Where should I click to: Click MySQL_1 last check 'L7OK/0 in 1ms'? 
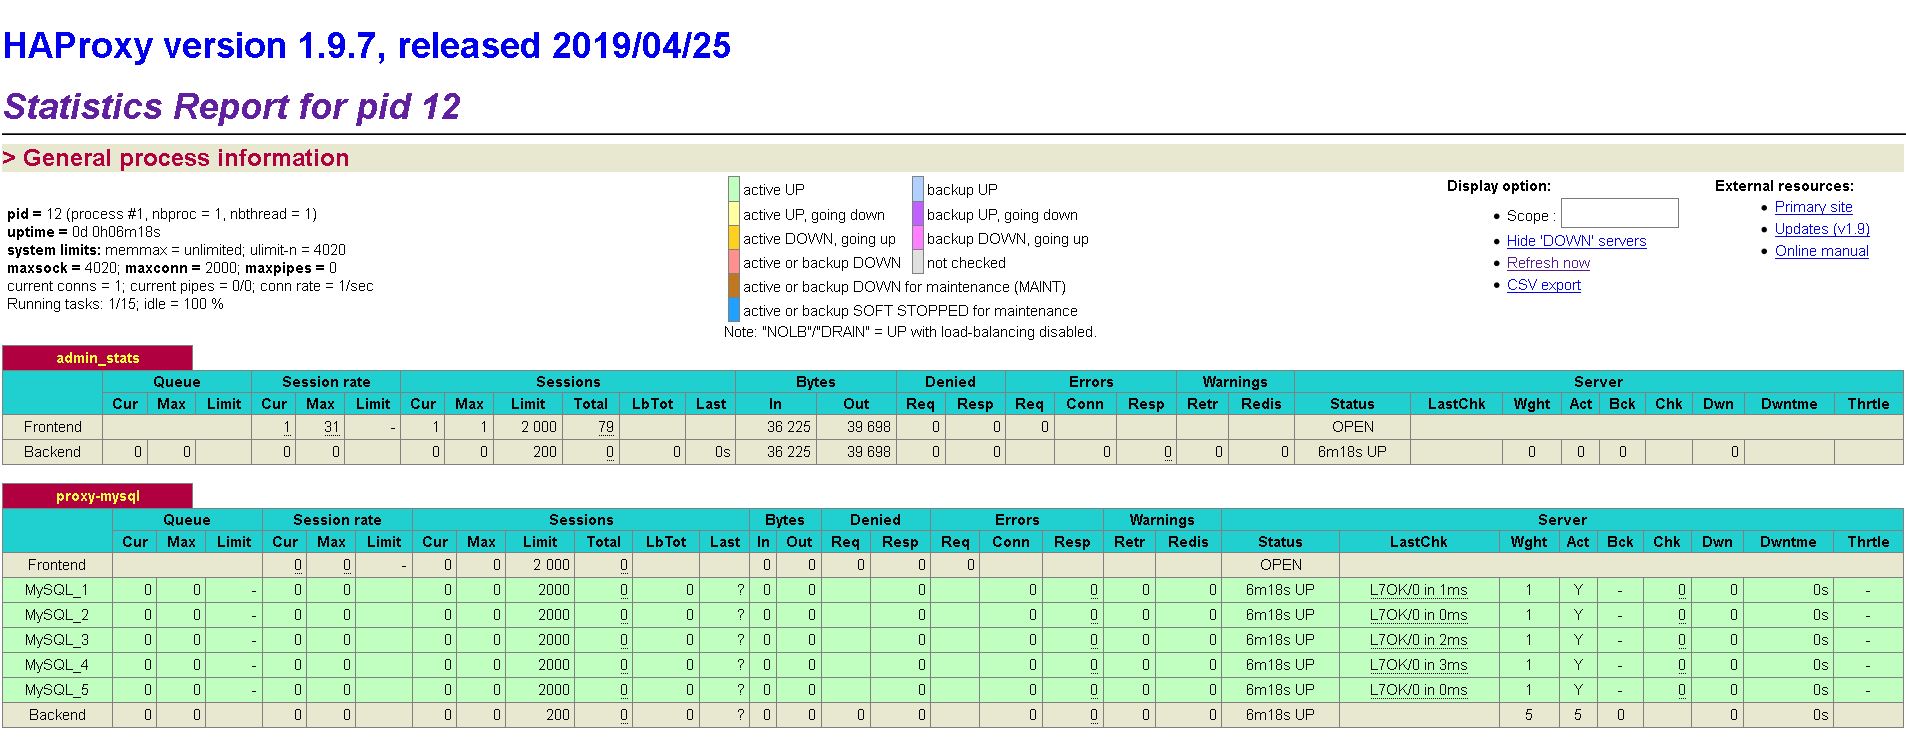pyautogui.click(x=1418, y=590)
